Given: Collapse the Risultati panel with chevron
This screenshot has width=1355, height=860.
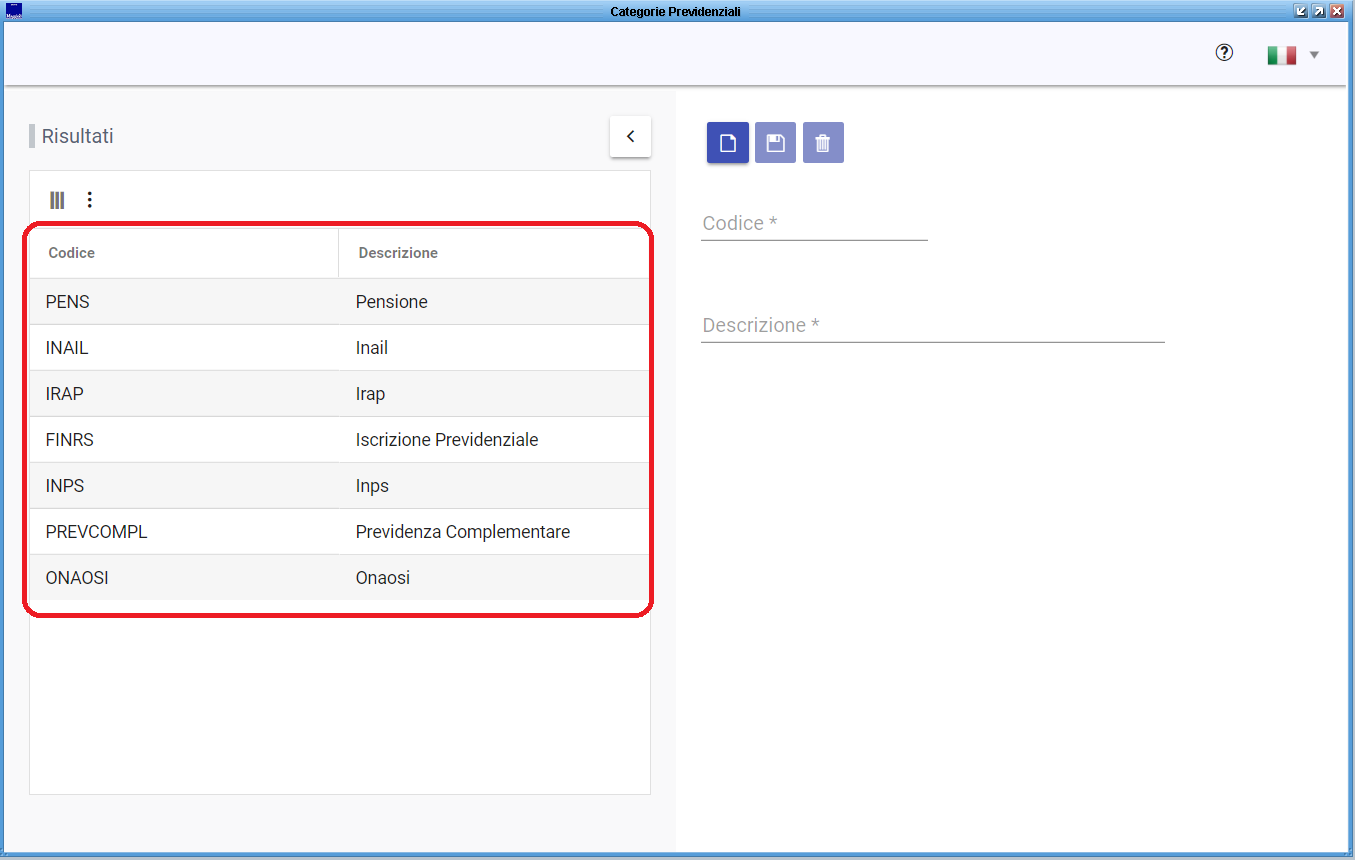Looking at the screenshot, I should tap(630, 137).
